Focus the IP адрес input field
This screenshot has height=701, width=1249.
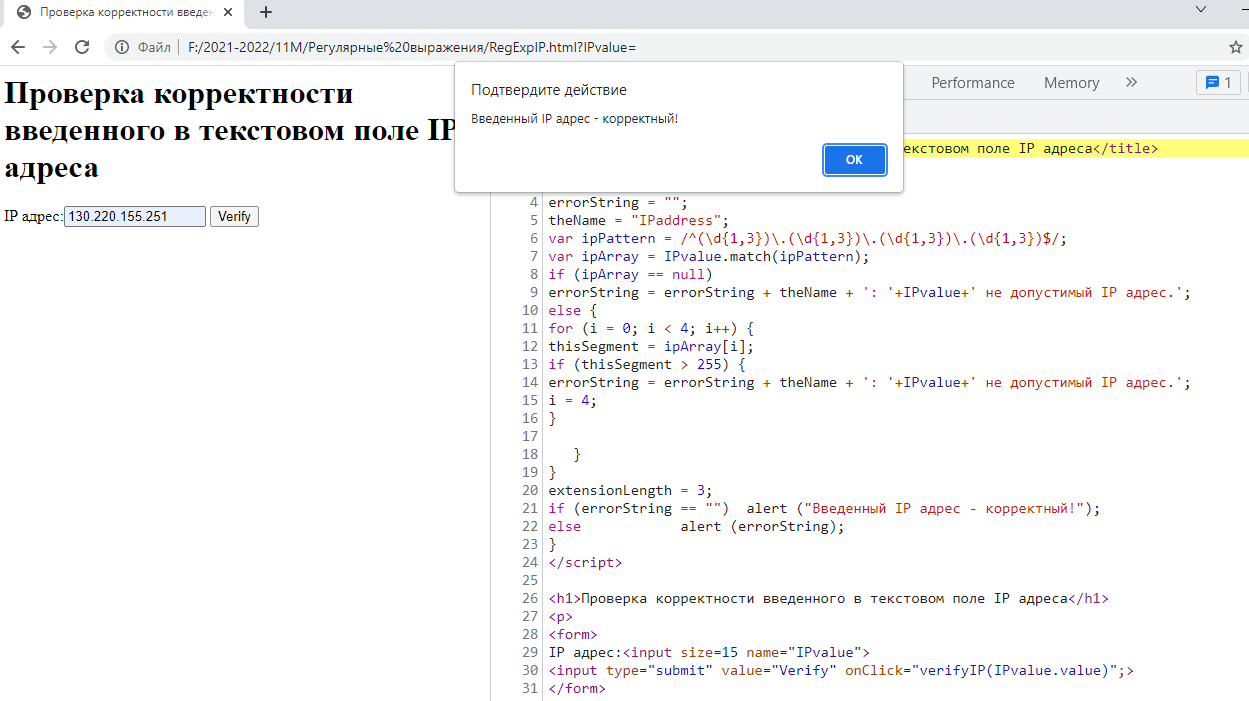click(x=135, y=216)
